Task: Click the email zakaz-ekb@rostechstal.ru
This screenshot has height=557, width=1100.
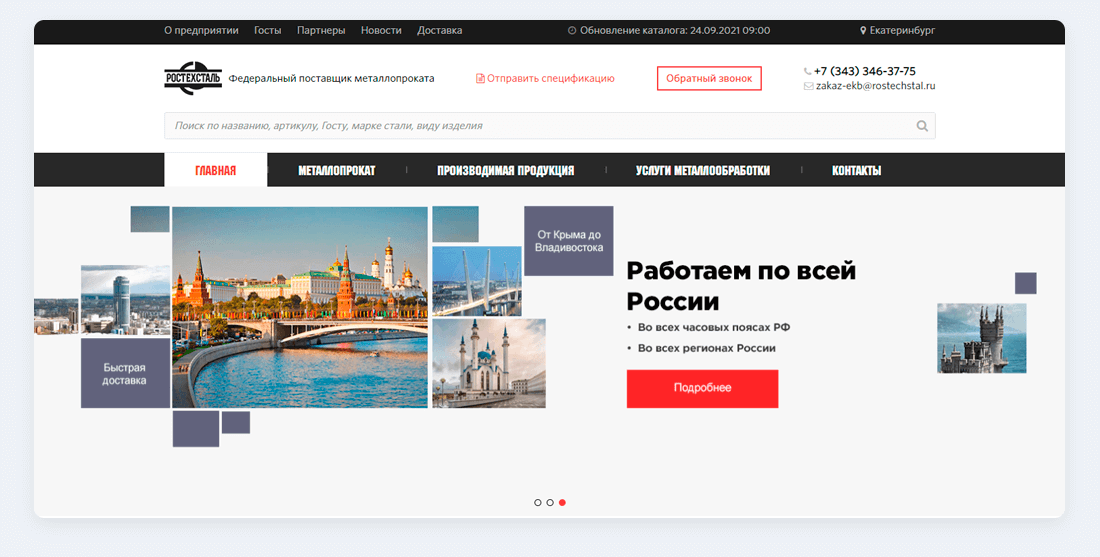Action: pos(876,86)
